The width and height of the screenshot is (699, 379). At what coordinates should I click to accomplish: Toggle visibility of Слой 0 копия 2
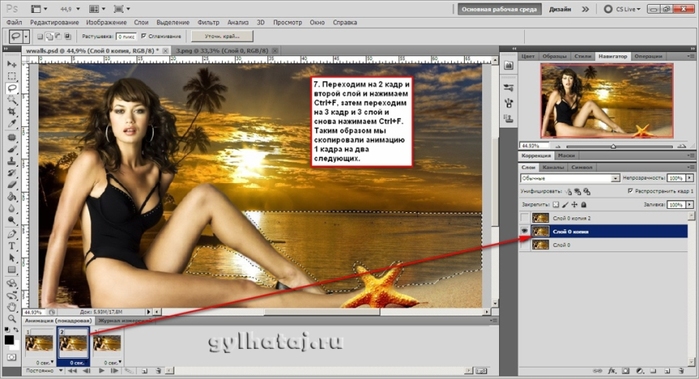pos(525,218)
